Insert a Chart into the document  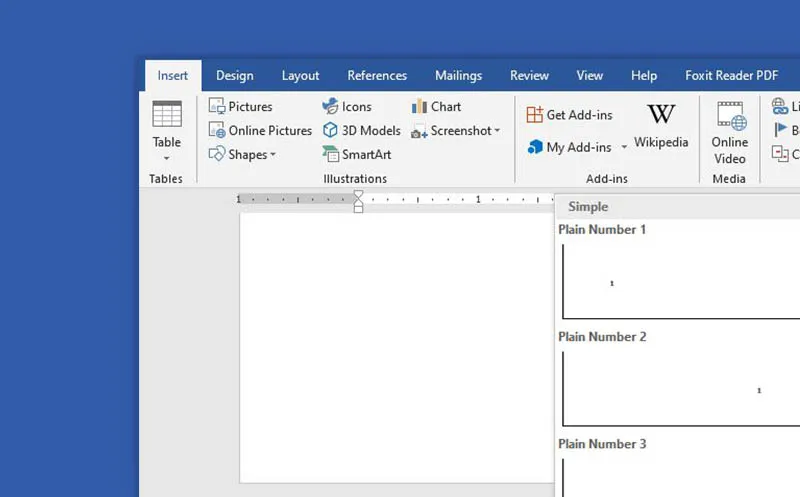(436, 107)
